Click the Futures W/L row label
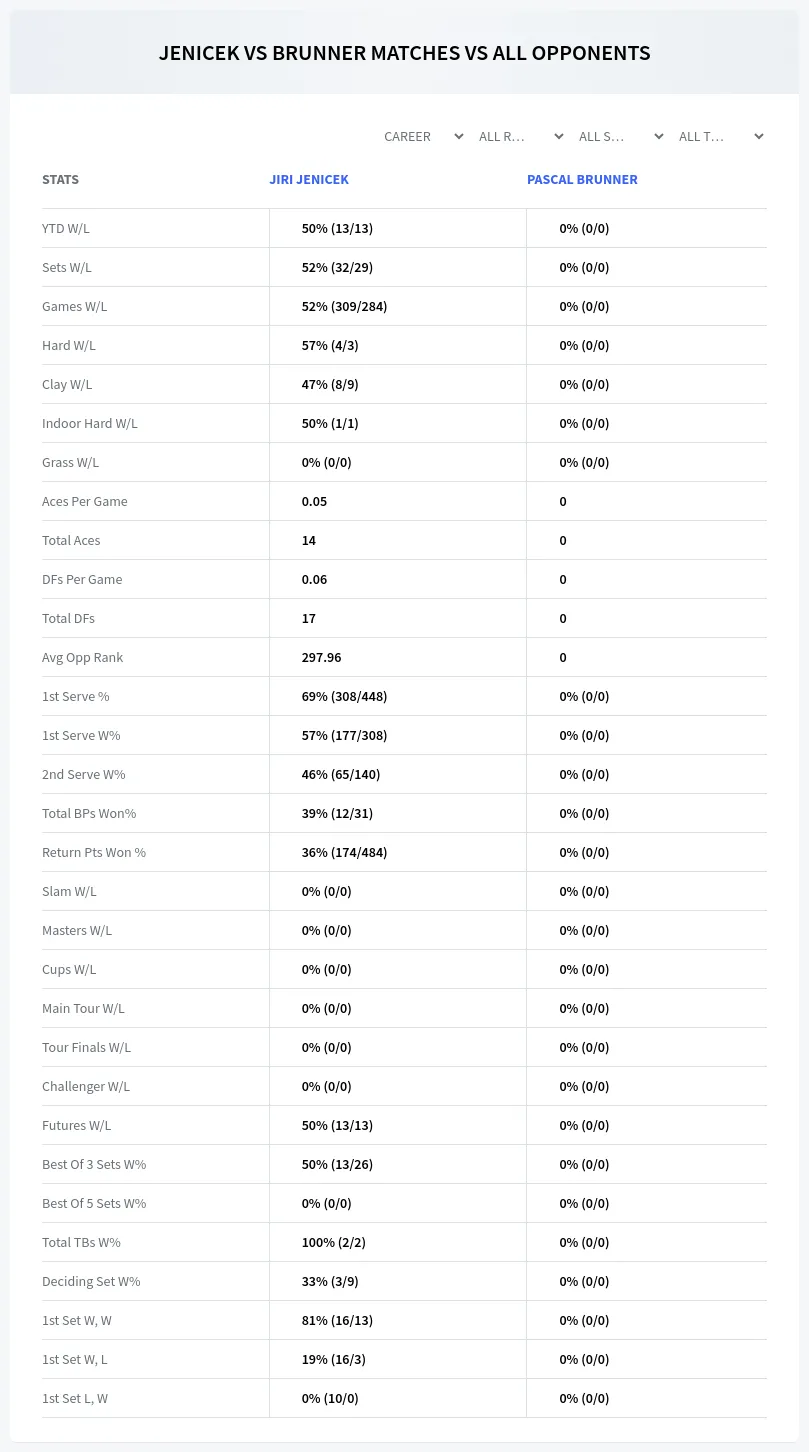Viewport: 809px width, 1452px height. coord(77,1125)
